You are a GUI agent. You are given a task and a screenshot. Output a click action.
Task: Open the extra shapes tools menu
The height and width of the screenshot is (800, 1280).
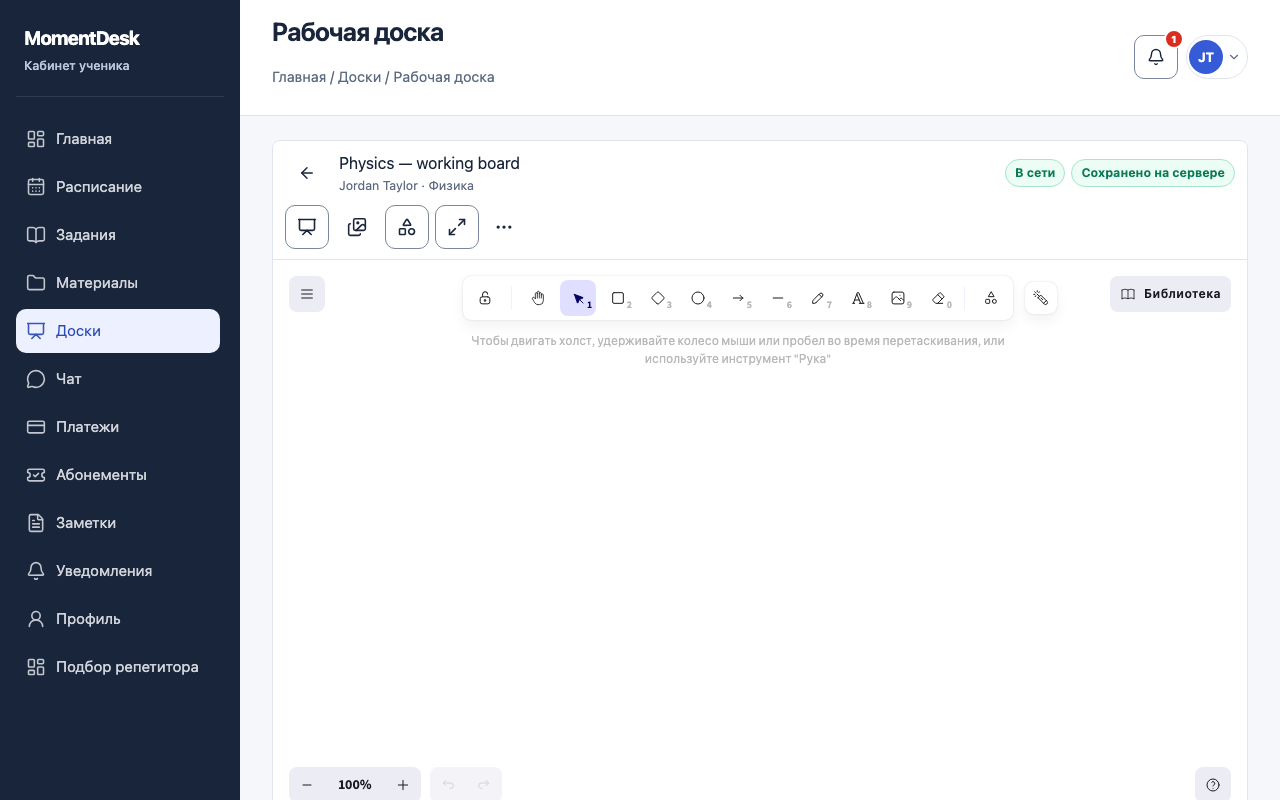coord(991,298)
